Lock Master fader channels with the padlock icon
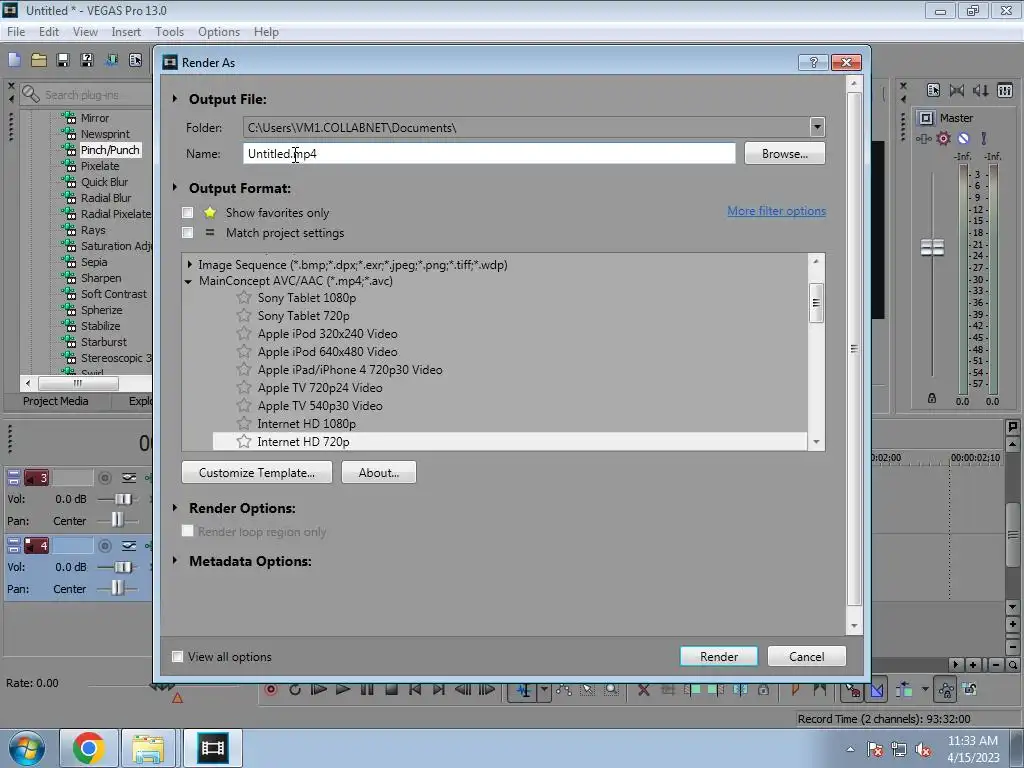Screen dimensions: 1024x768 point(932,398)
